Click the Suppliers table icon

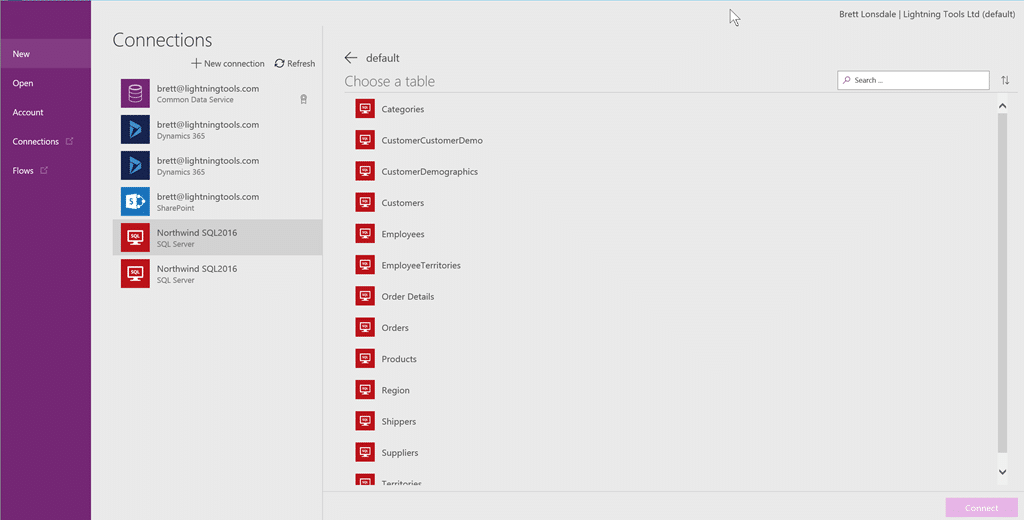click(365, 452)
